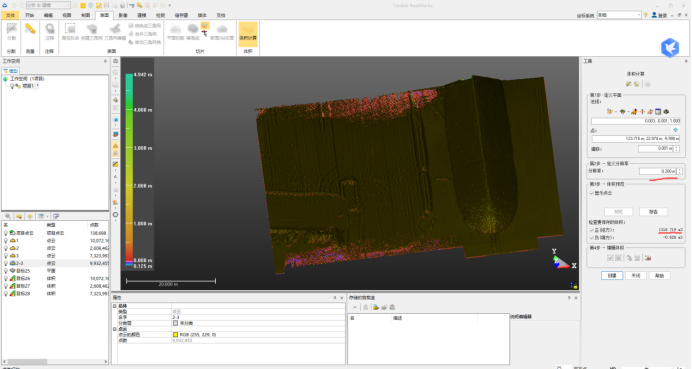This screenshot has width=692, height=369.
Task: Click the point coordinates input field
Action: 636,139
